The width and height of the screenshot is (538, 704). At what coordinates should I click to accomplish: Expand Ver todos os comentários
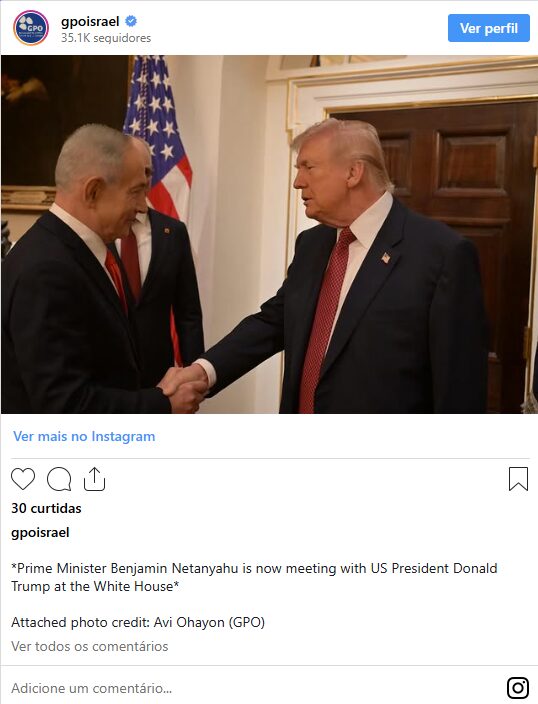[90, 647]
